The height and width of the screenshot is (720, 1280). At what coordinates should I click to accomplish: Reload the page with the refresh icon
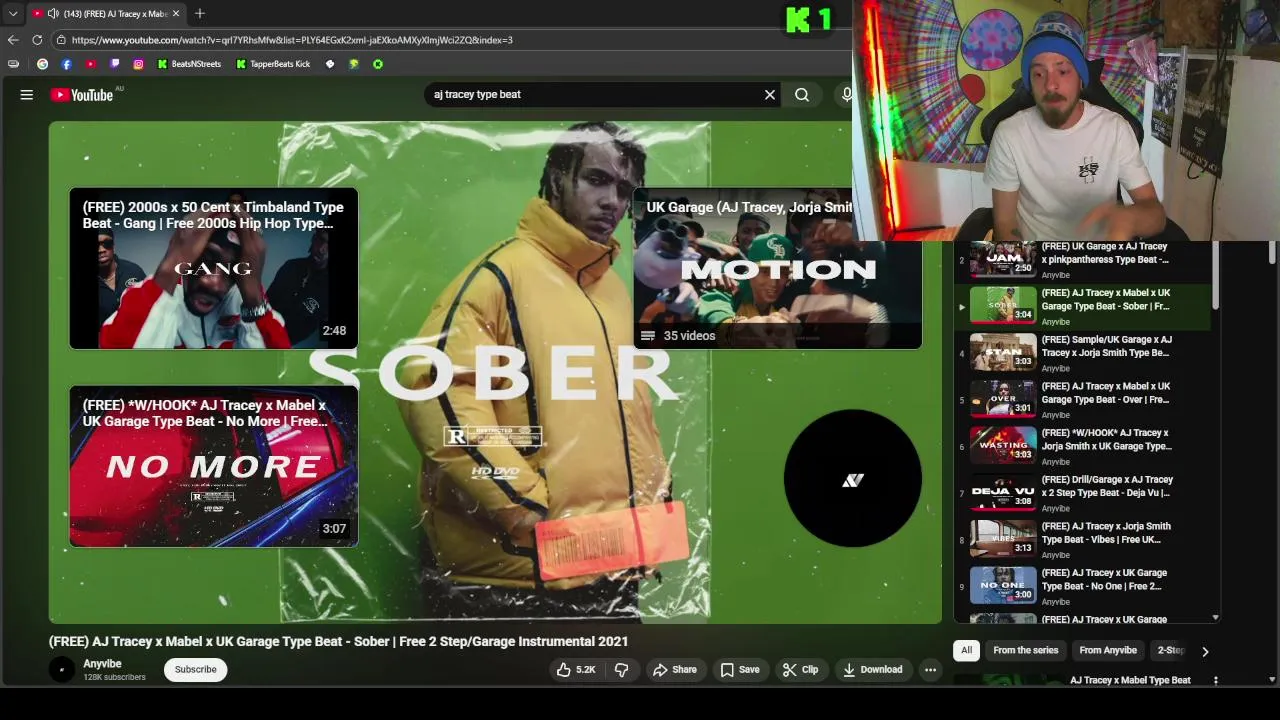click(37, 40)
